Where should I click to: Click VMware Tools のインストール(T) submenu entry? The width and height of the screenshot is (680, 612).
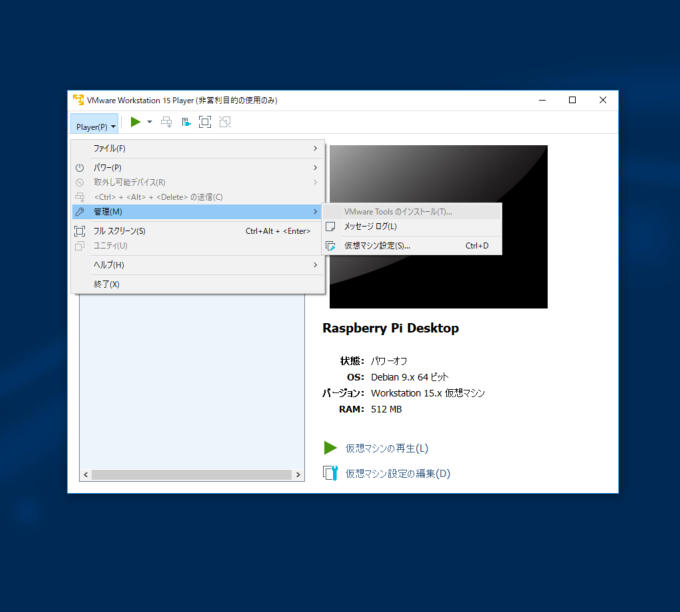pyautogui.click(x=412, y=212)
